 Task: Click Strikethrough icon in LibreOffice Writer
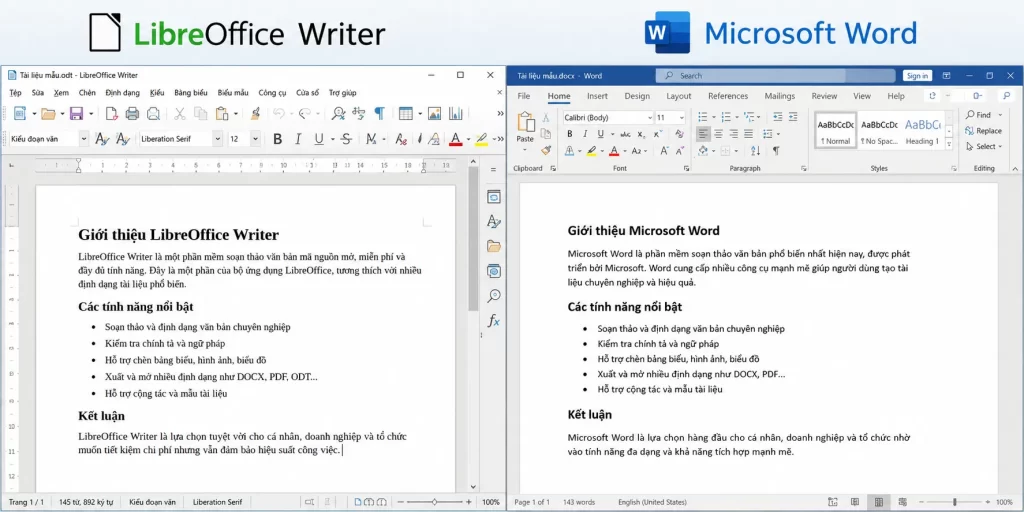coord(347,138)
